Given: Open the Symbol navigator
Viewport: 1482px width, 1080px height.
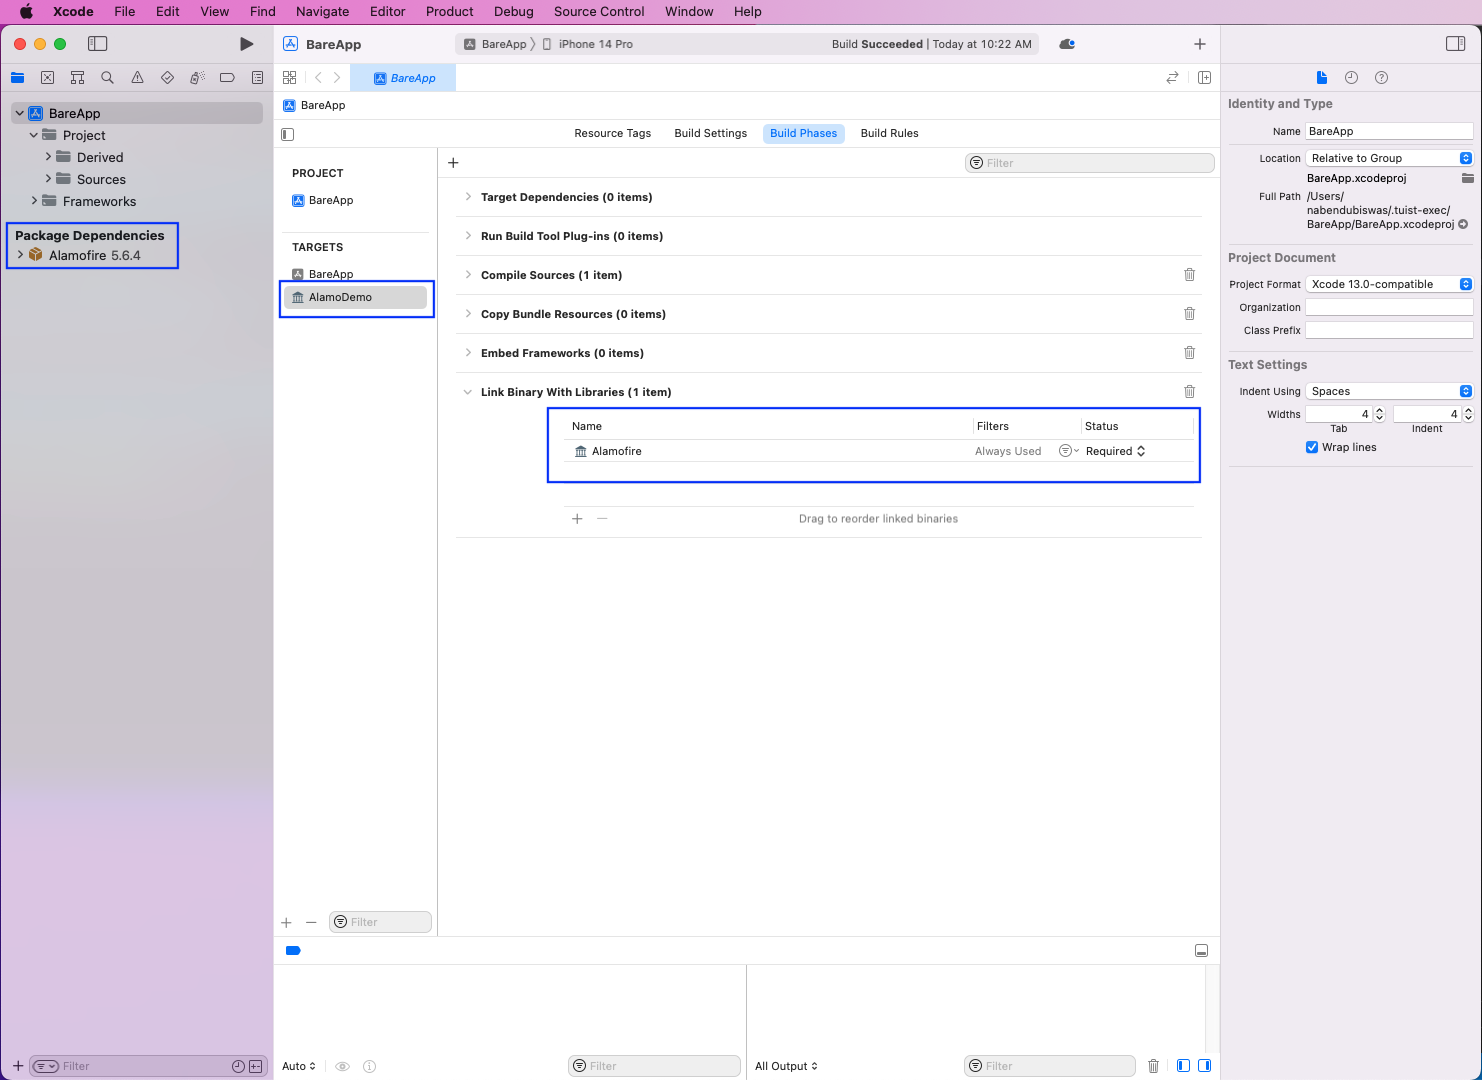Looking at the screenshot, I should point(77,78).
